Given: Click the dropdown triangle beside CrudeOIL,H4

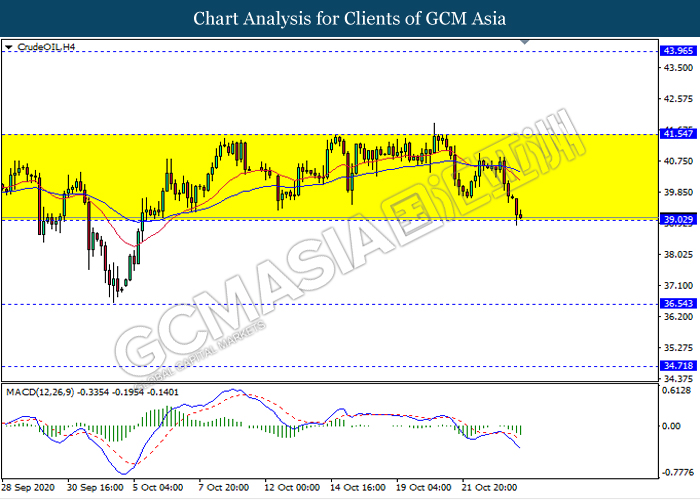Looking at the screenshot, I should [x=8, y=47].
